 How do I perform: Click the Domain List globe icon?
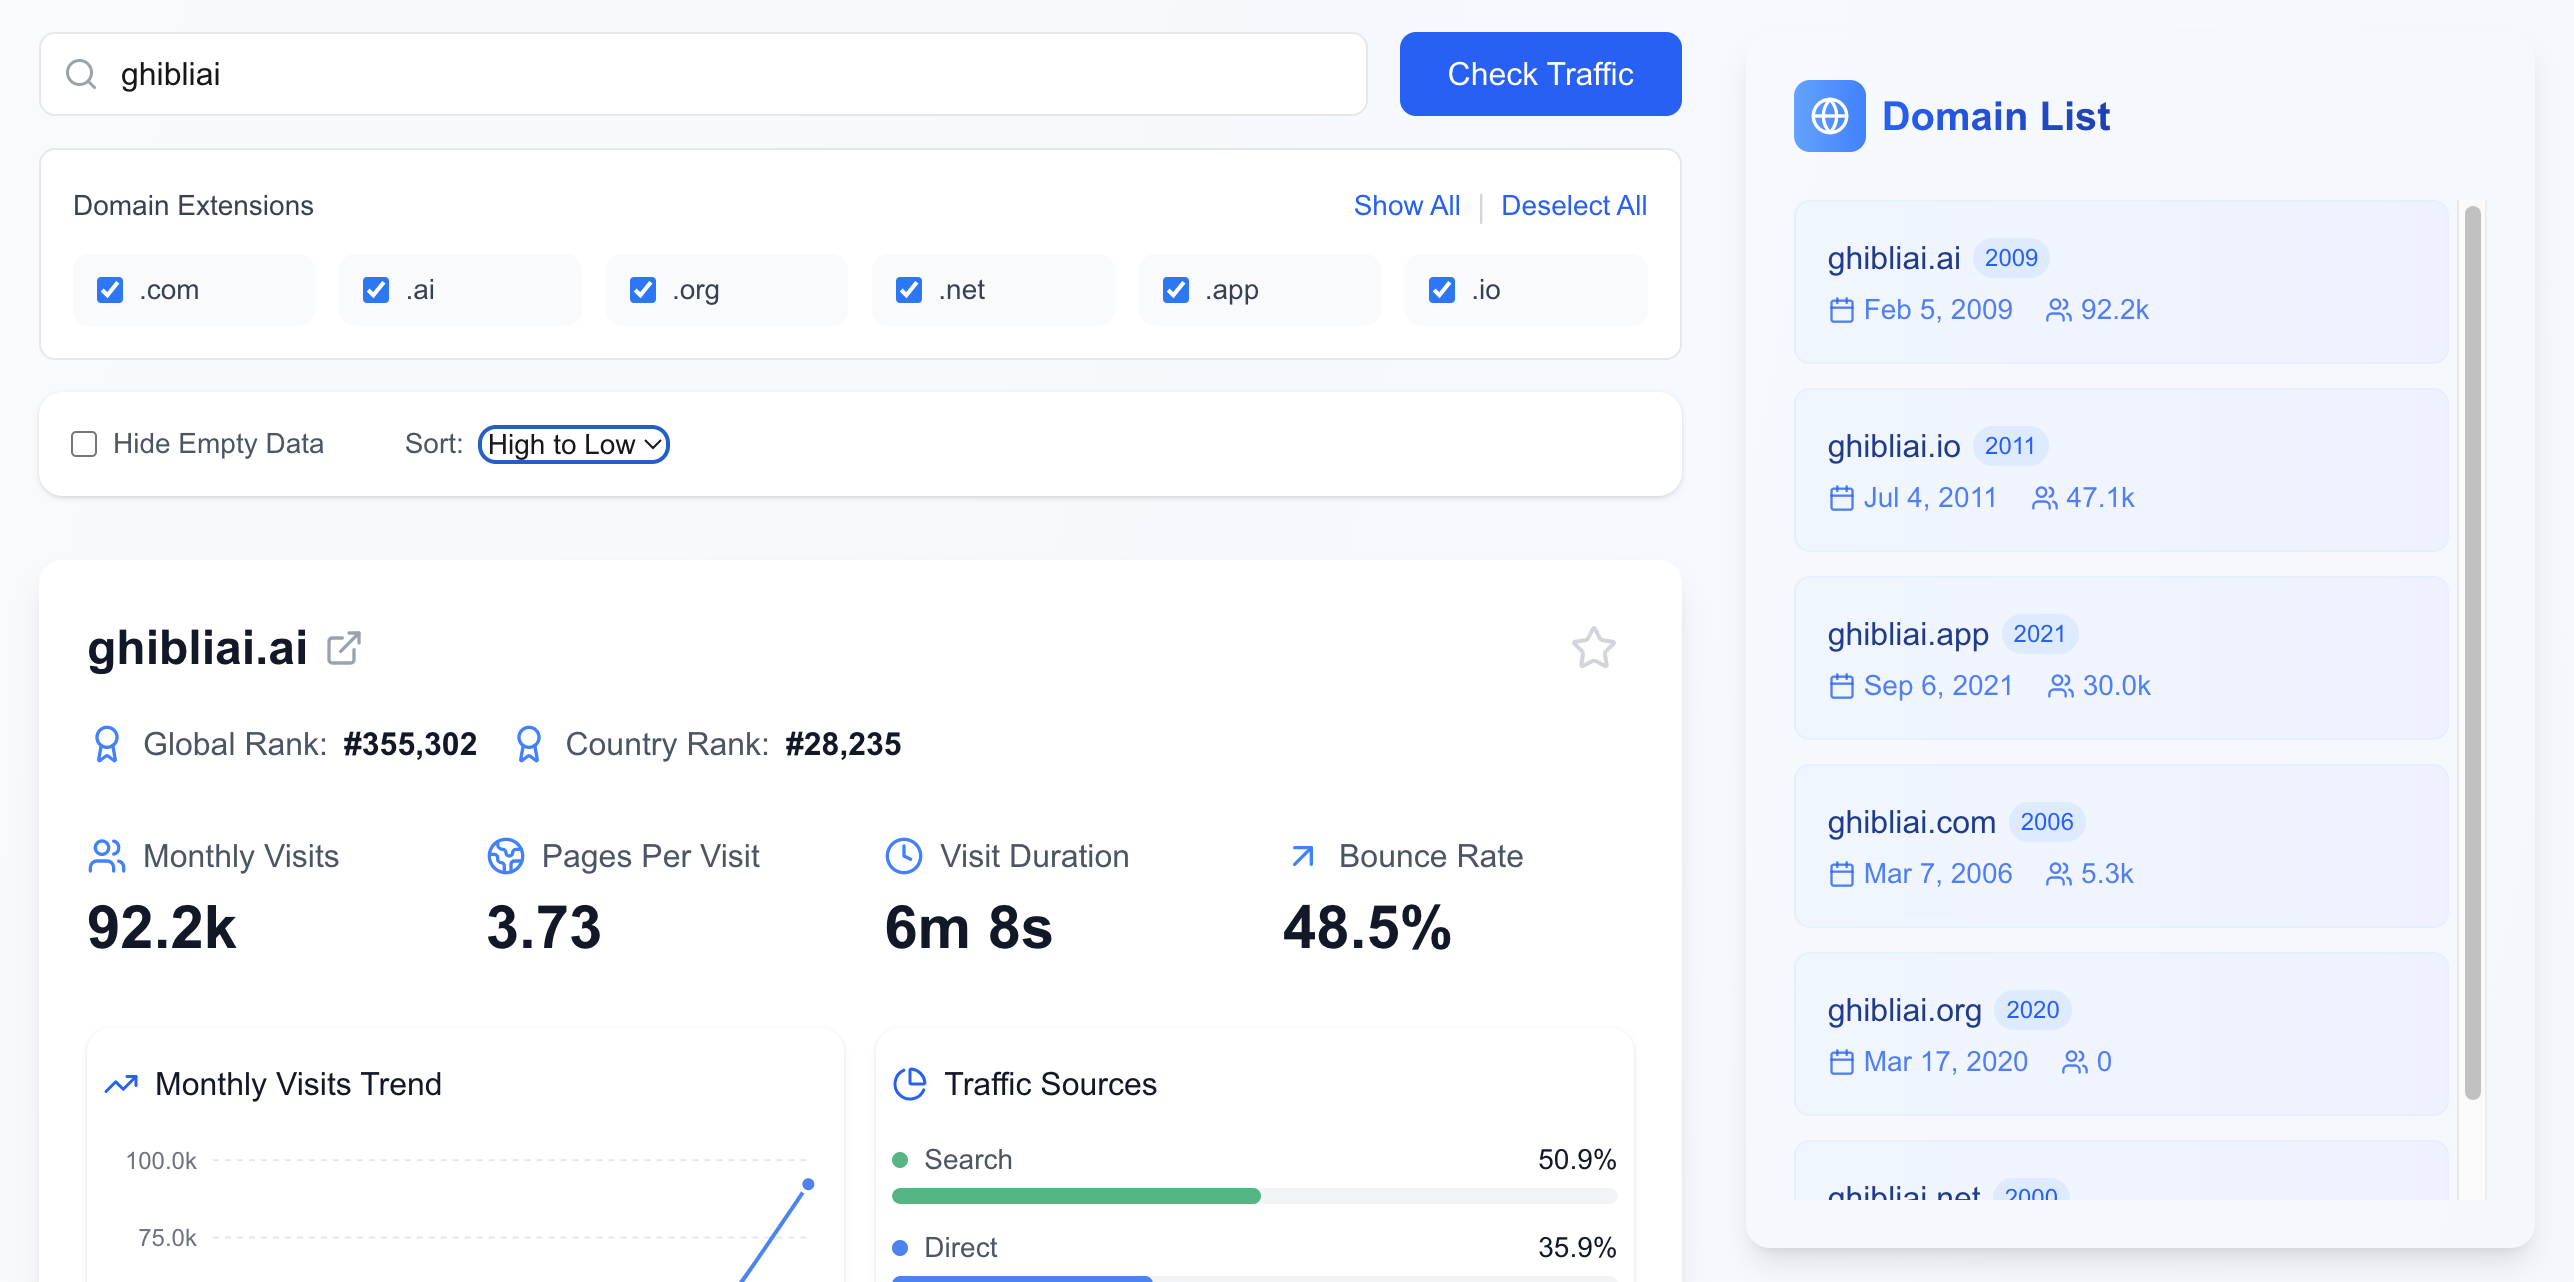point(1829,116)
